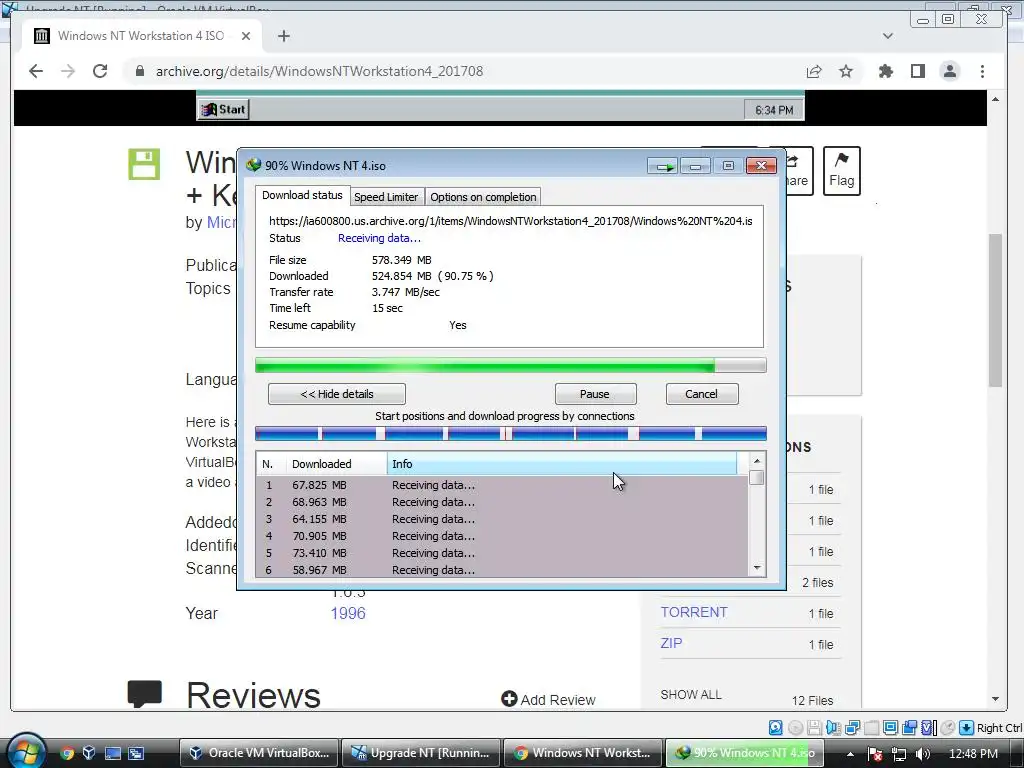Click the network tray icon
The width and height of the screenshot is (1024, 768).
coord(899,754)
